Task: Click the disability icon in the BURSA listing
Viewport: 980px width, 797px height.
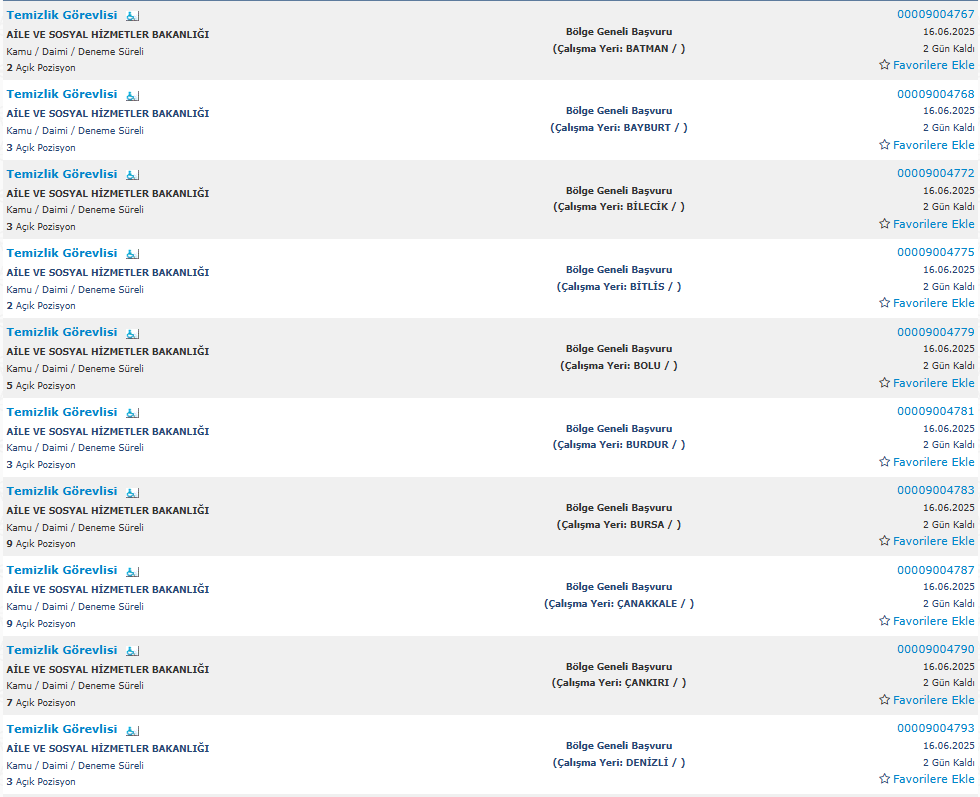Action: click(x=132, y=493)
